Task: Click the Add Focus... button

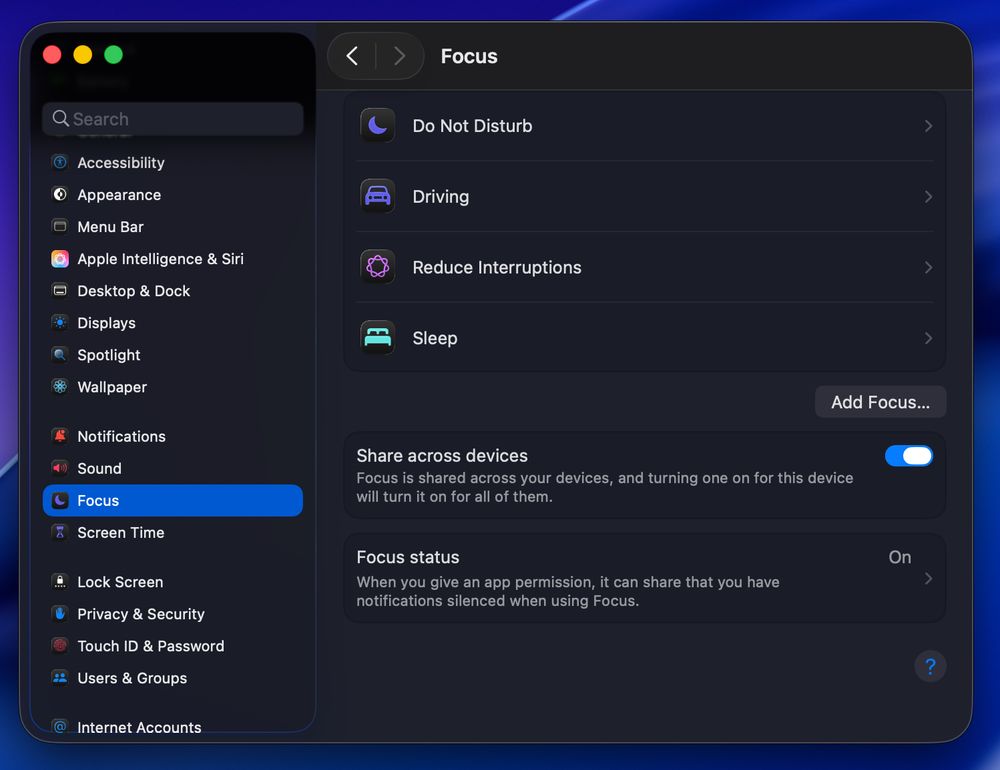Action: pos(880,402)
